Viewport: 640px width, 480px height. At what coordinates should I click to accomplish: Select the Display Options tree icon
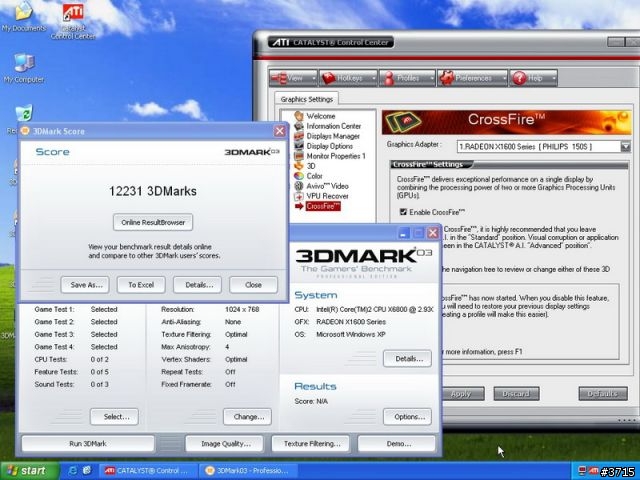coord(299,146)
